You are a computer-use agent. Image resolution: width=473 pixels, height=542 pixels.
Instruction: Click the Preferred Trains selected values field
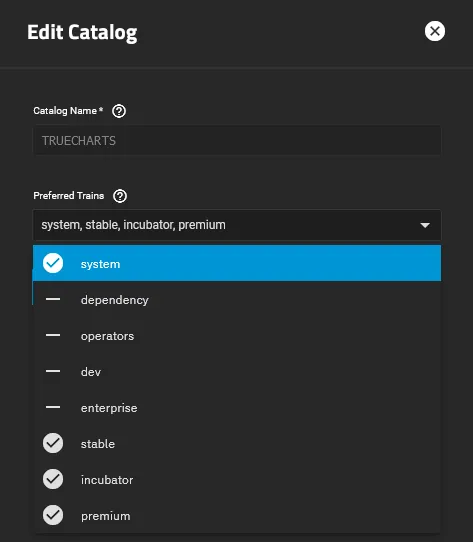point(237,225)
